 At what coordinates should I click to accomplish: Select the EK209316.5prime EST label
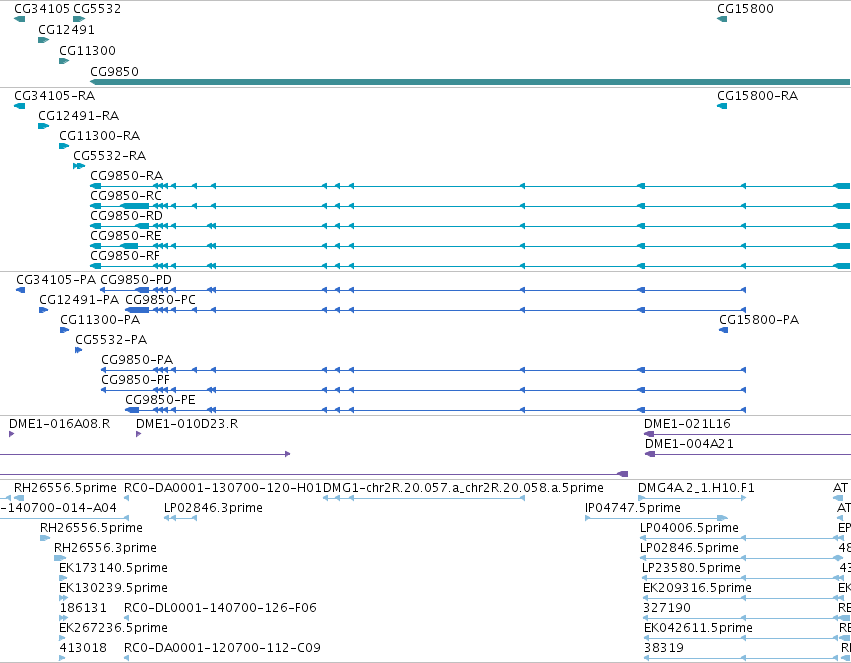click(x=697, y=589)
